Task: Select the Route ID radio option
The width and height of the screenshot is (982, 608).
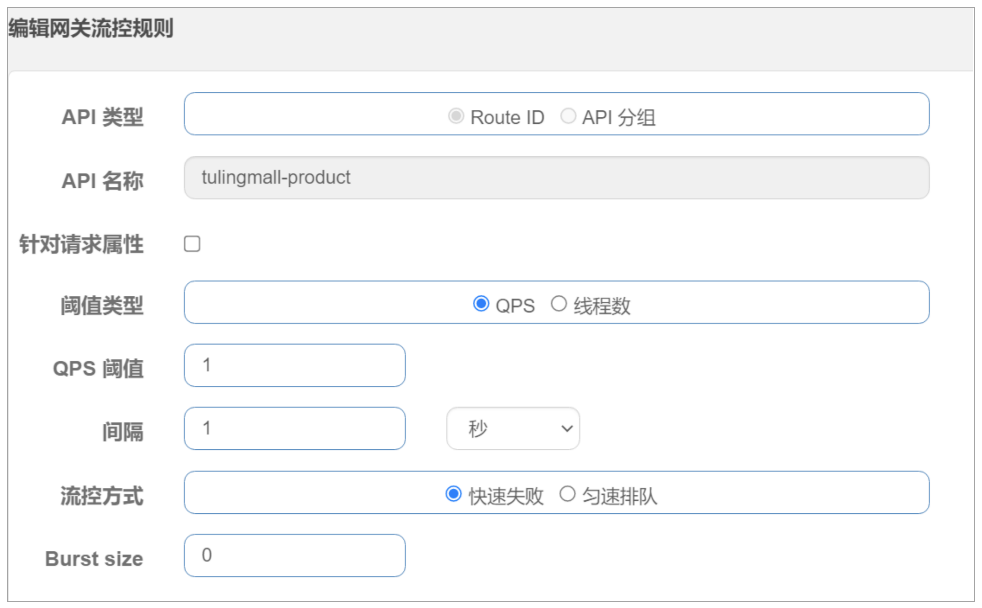Action: click(x=456, y=117)
